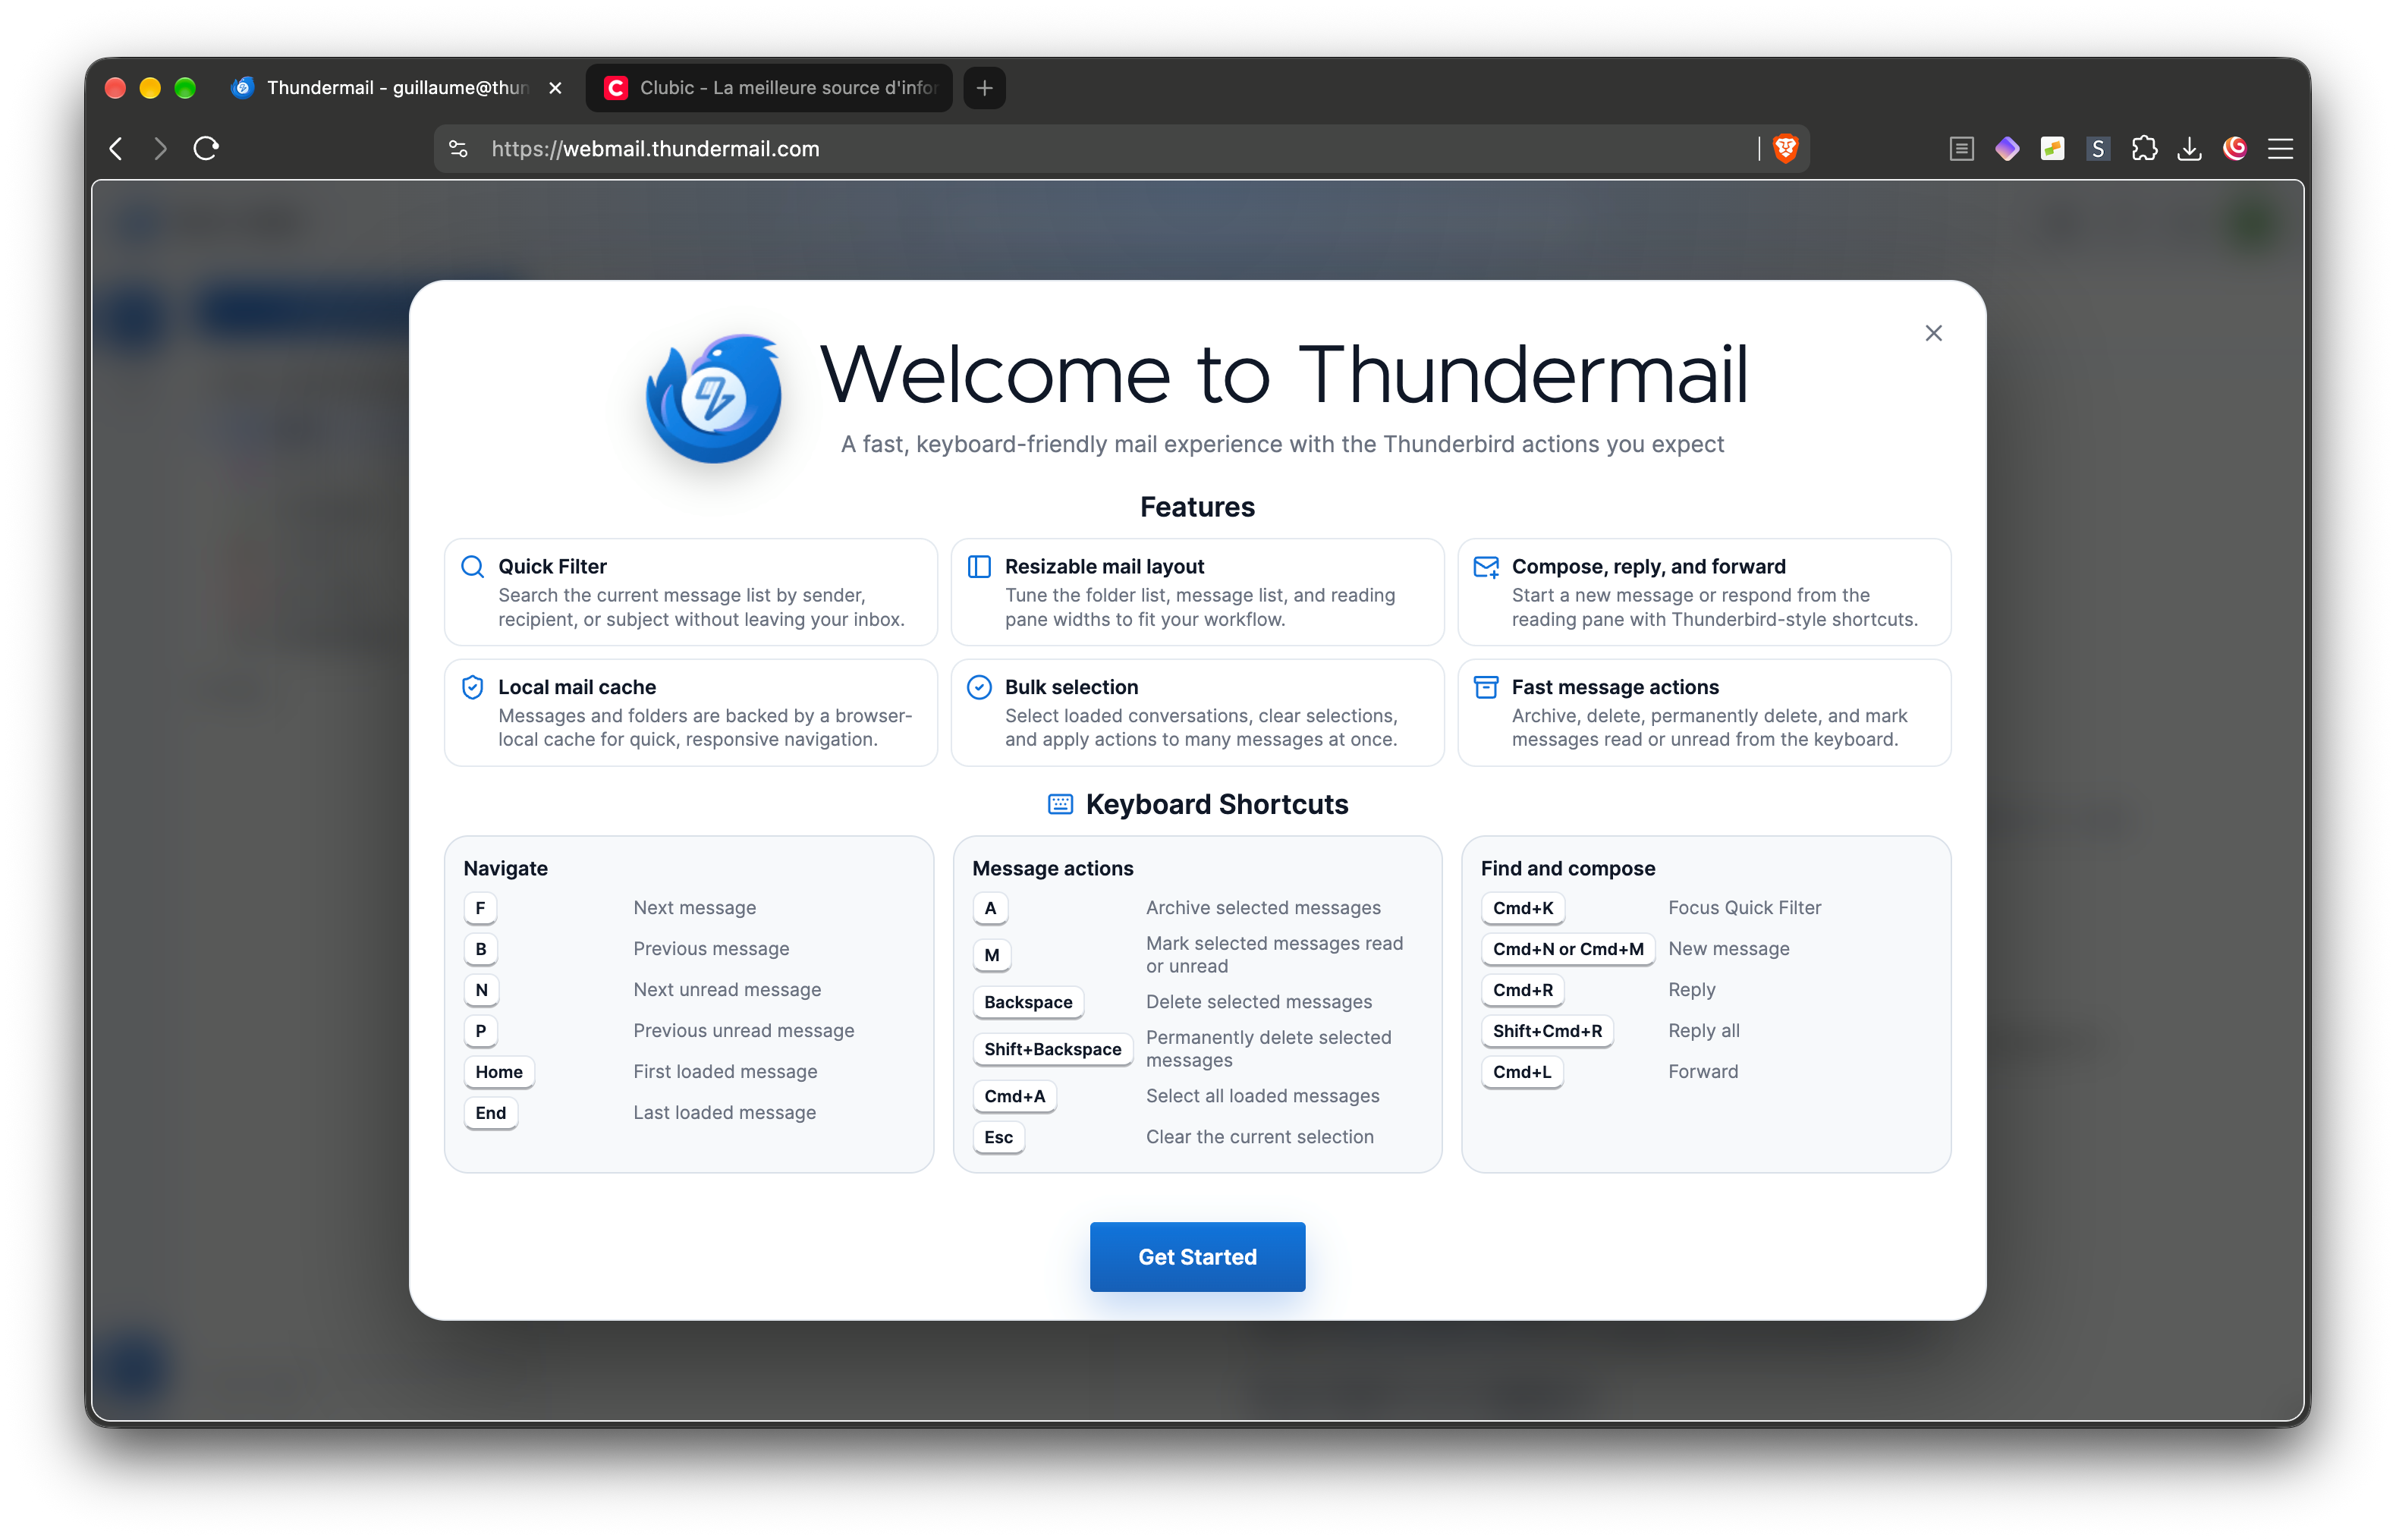Image resolution: width=2396 pixels, height=1540 pixels.
Task: Reload the page with the refresh icon
Action: click(206, 149)
